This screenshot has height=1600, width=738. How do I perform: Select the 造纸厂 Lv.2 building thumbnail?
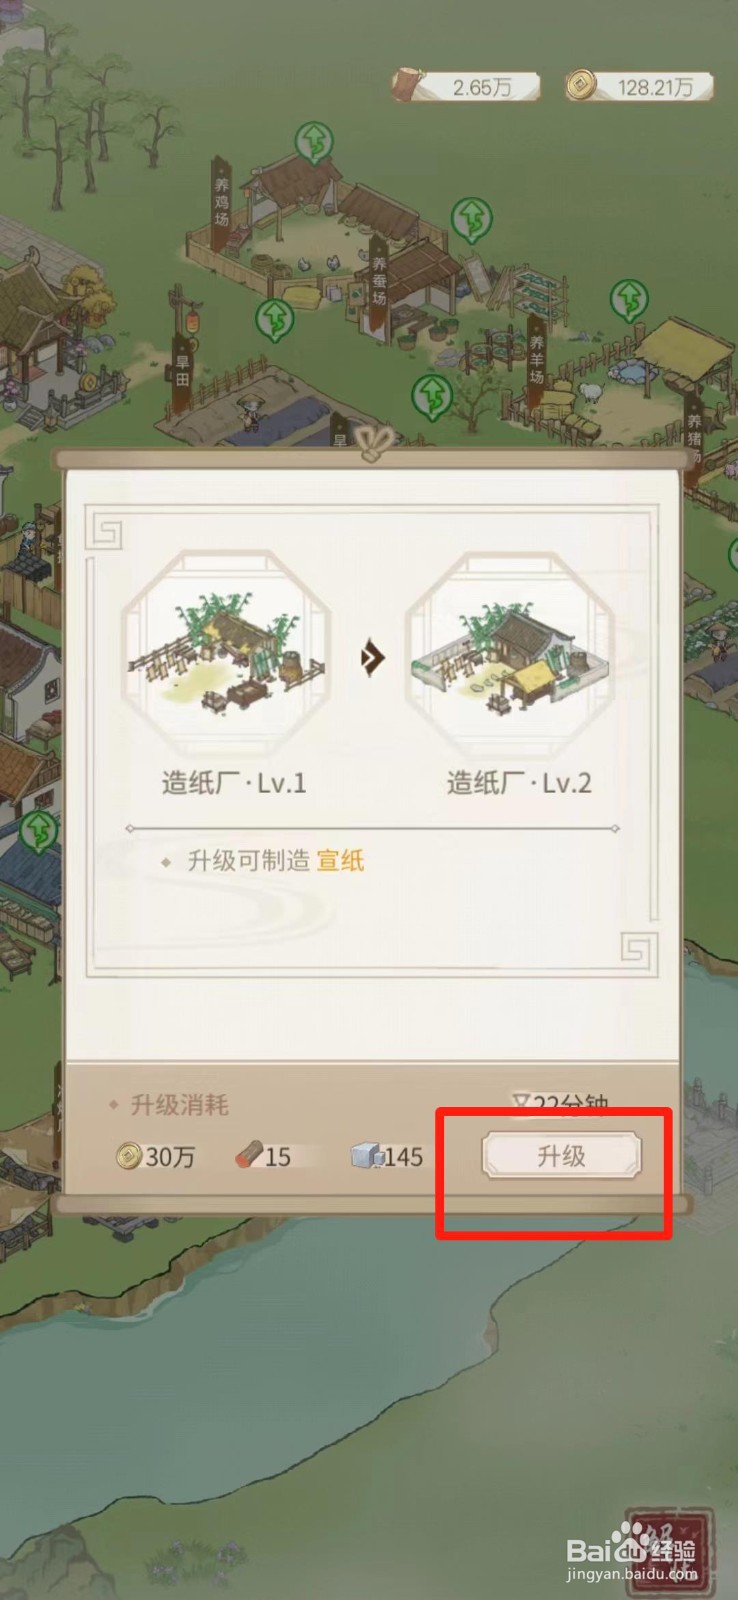pyautogui.click(x=509, y=654)
